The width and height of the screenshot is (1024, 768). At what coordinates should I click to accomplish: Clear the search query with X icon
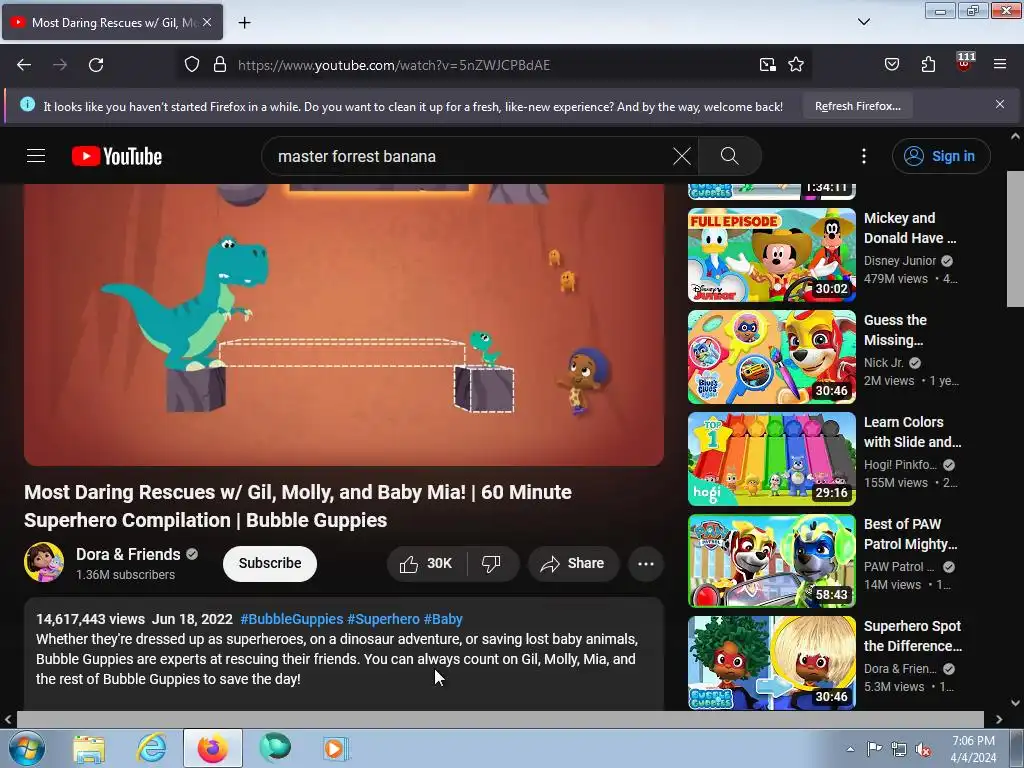(x=682, y=156)
